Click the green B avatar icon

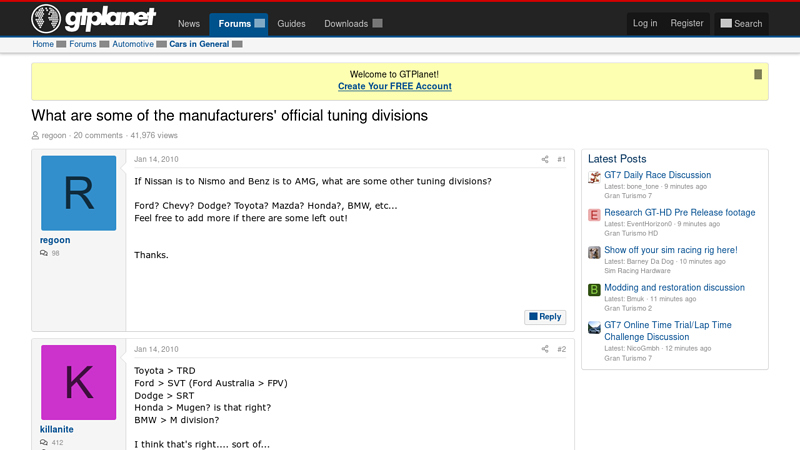(594, 290)
